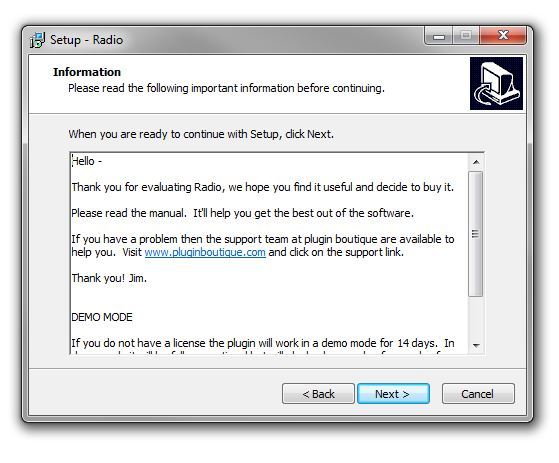Viewport: 559px width, 463px height.
Task: Continue setup with the Next > button
Action: pos(393,394)
